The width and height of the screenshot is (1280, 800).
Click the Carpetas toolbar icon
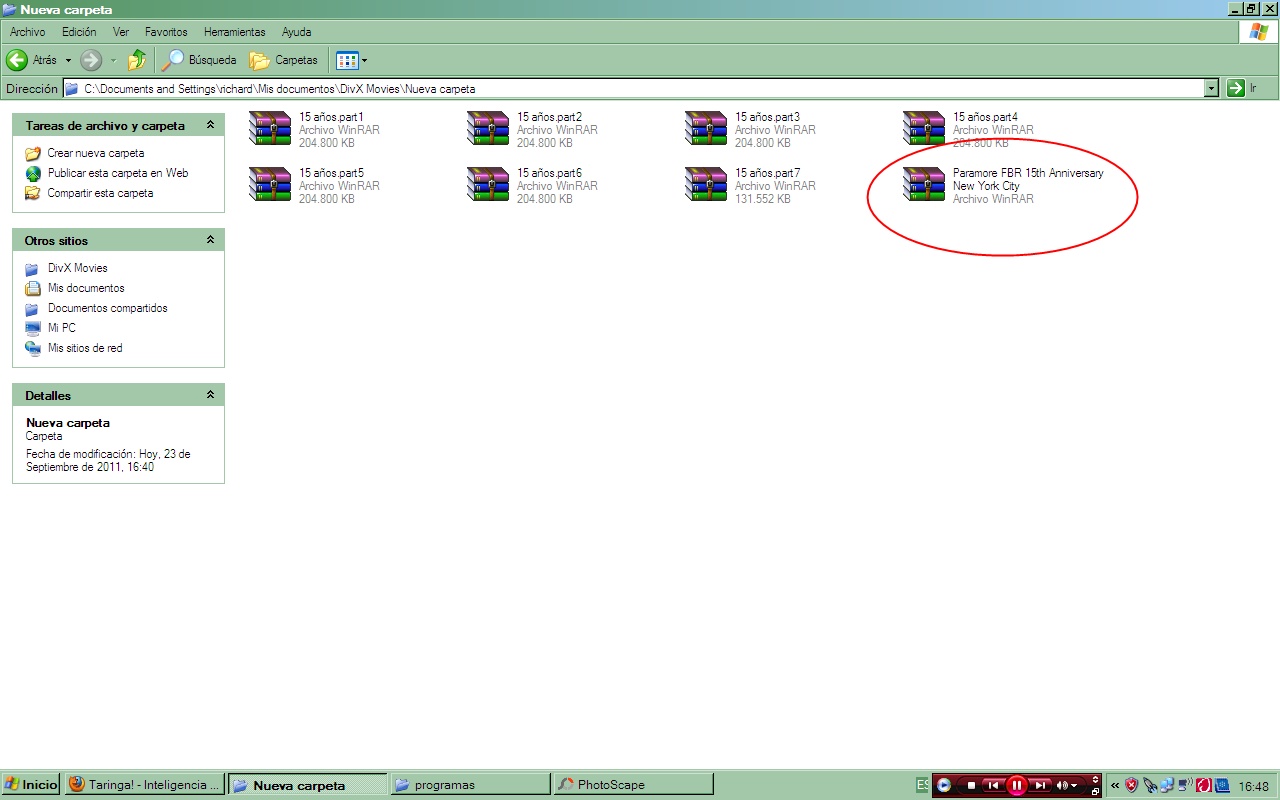[283, 60]
